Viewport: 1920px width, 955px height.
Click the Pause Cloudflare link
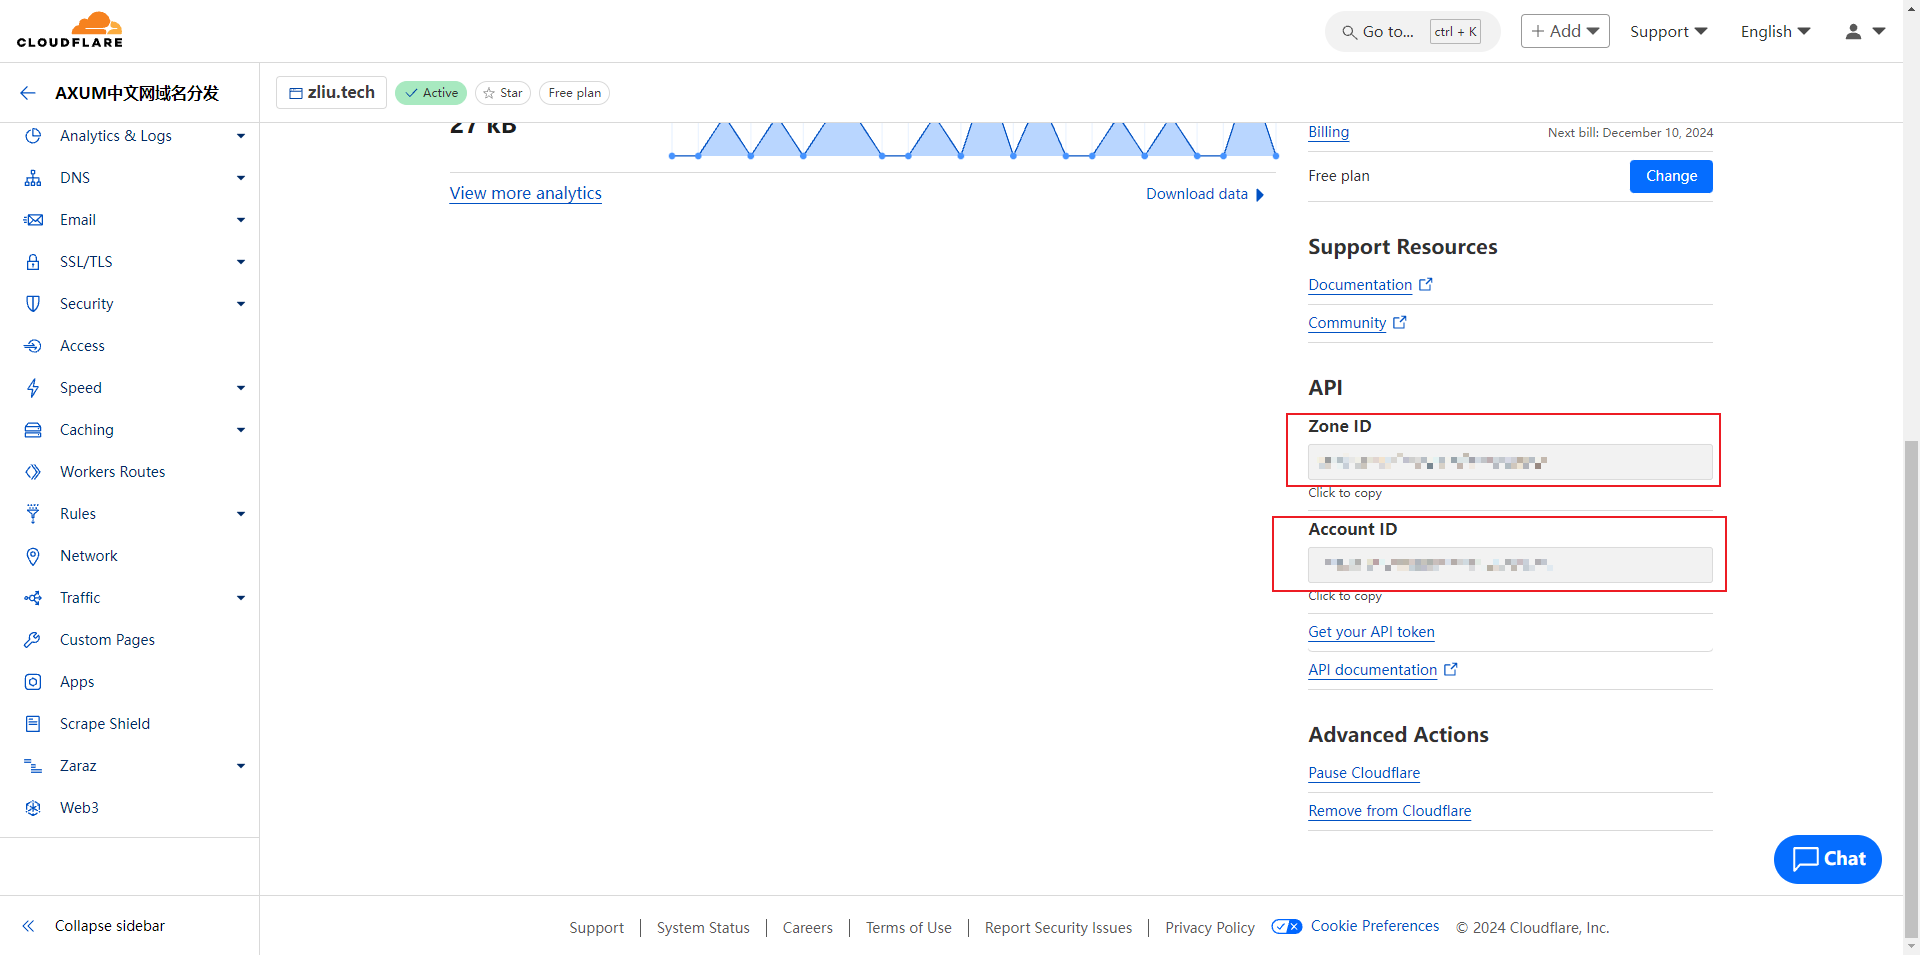click(1364, 773)
